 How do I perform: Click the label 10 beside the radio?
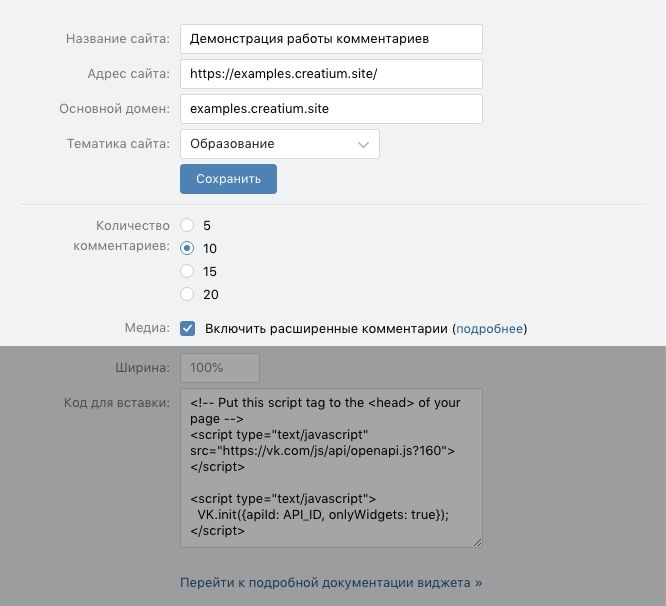tap(210, 248)
